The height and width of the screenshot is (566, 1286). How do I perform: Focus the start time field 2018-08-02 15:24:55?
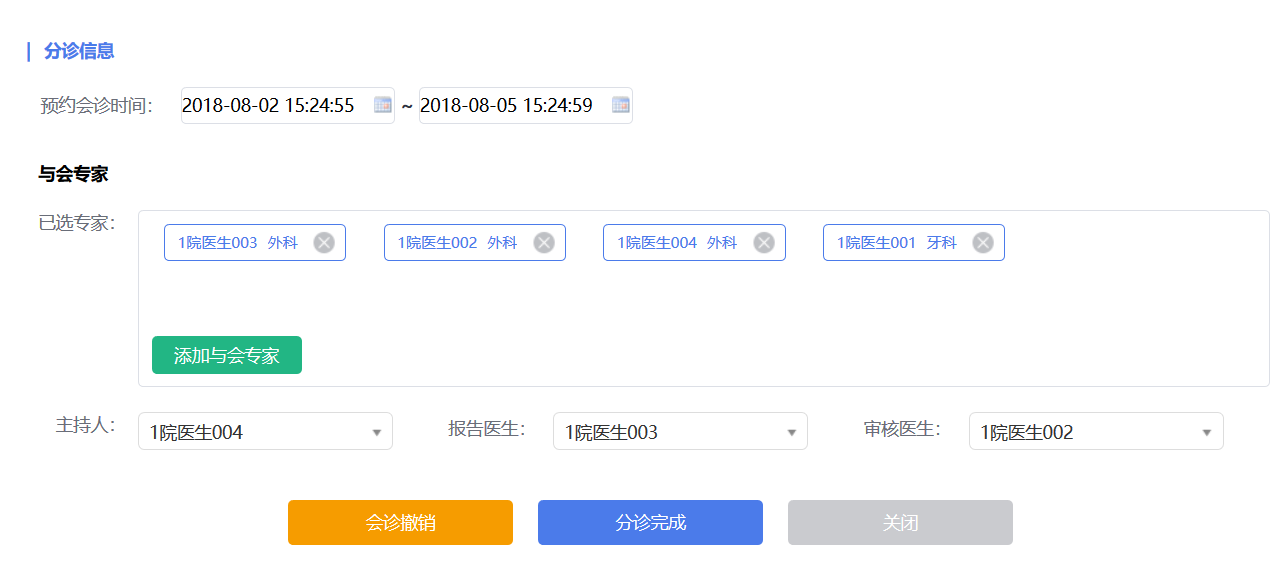pyautogui.click(x=270, y=105)
